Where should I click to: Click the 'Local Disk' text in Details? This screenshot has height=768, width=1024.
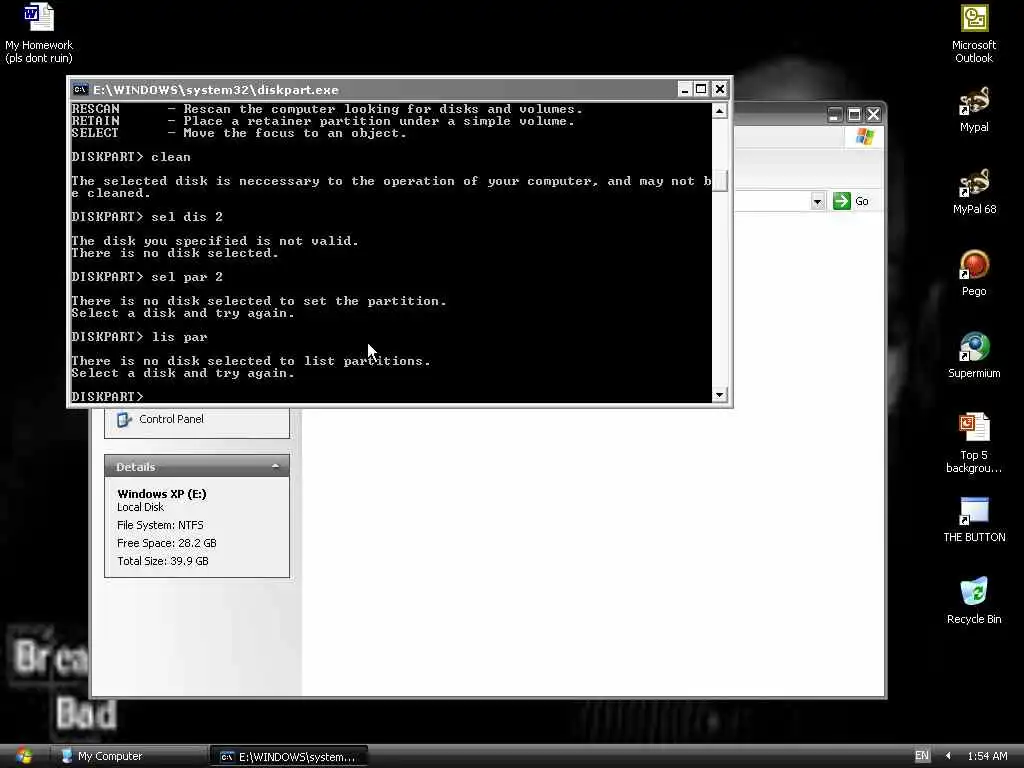coord(140,507)
